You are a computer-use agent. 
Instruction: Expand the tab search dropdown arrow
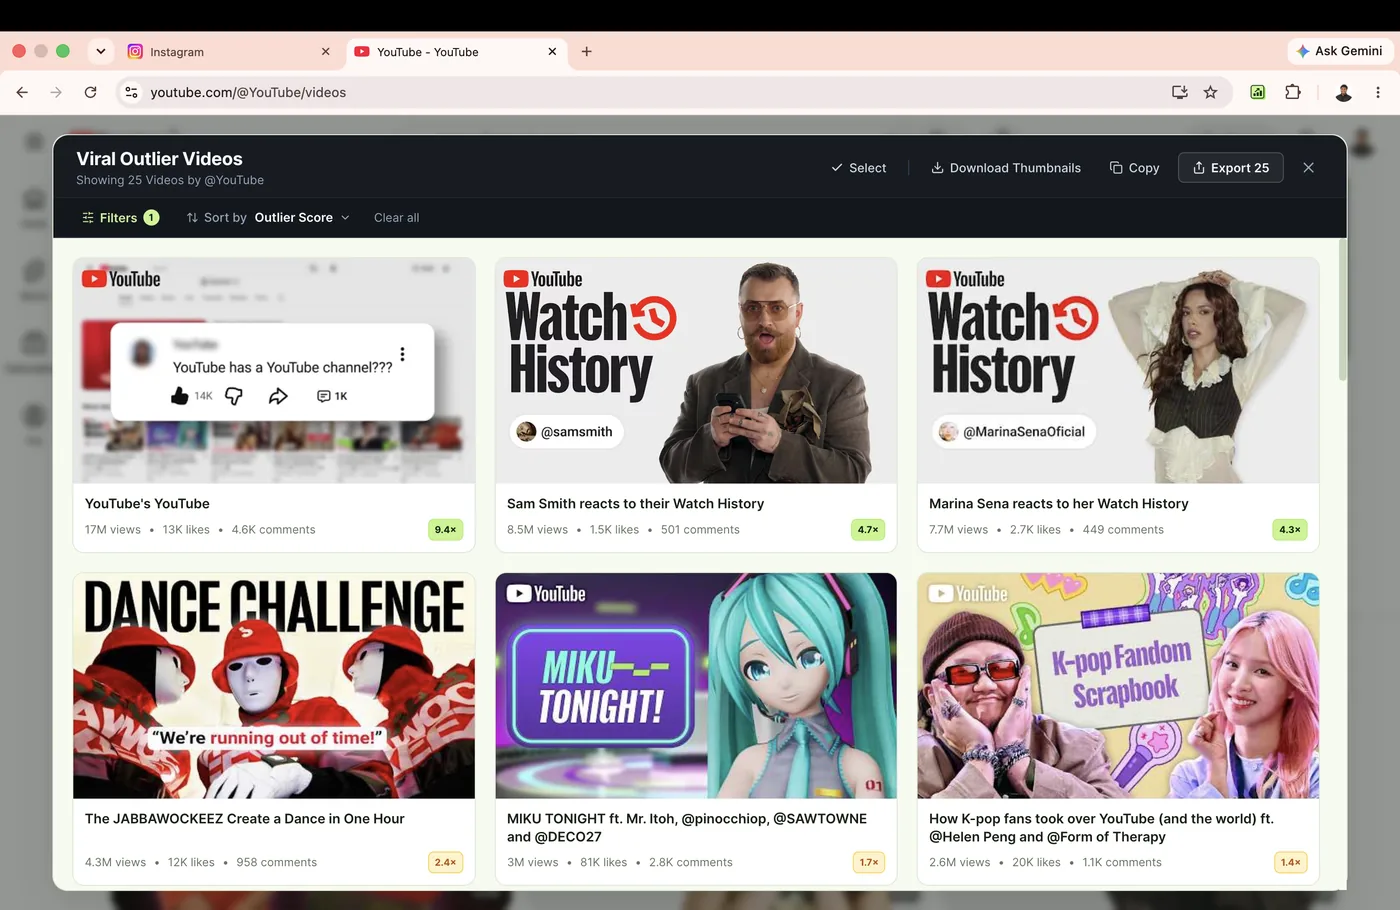(x=101, y=51)
